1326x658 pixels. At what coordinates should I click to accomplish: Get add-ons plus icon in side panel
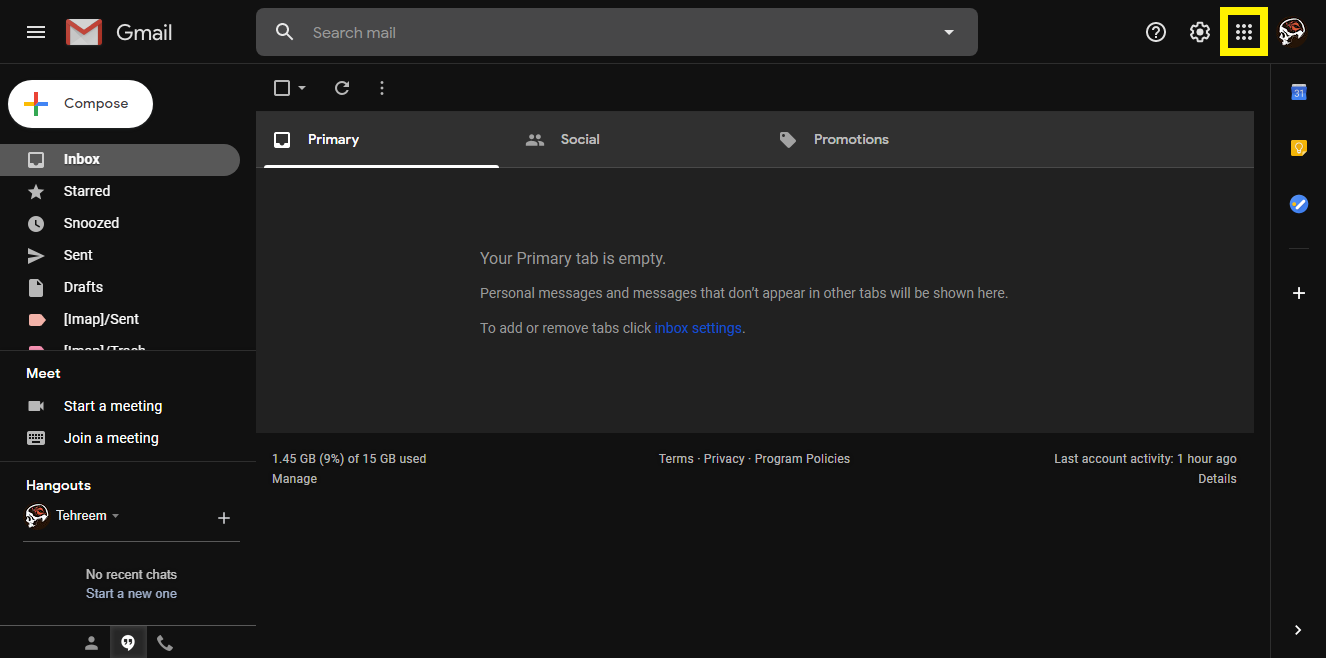point(1299,293)
